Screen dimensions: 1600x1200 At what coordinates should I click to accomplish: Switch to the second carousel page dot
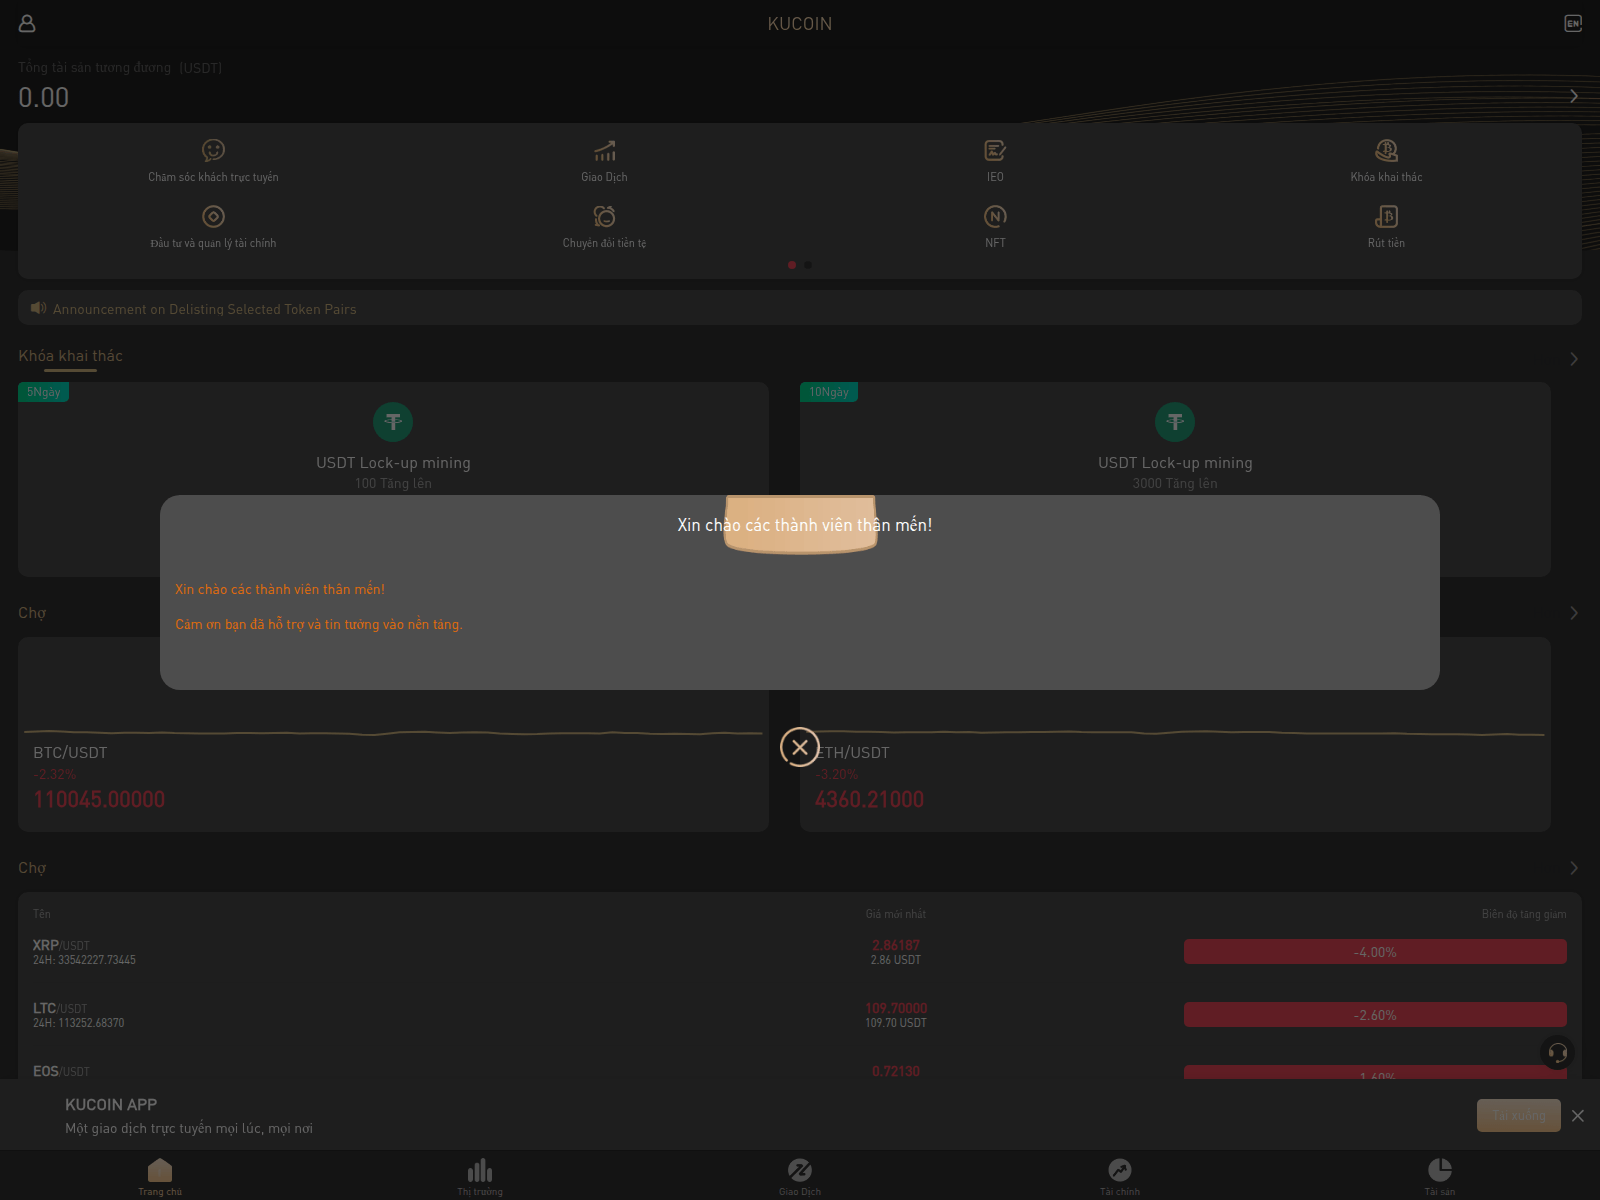pos(808,265)
